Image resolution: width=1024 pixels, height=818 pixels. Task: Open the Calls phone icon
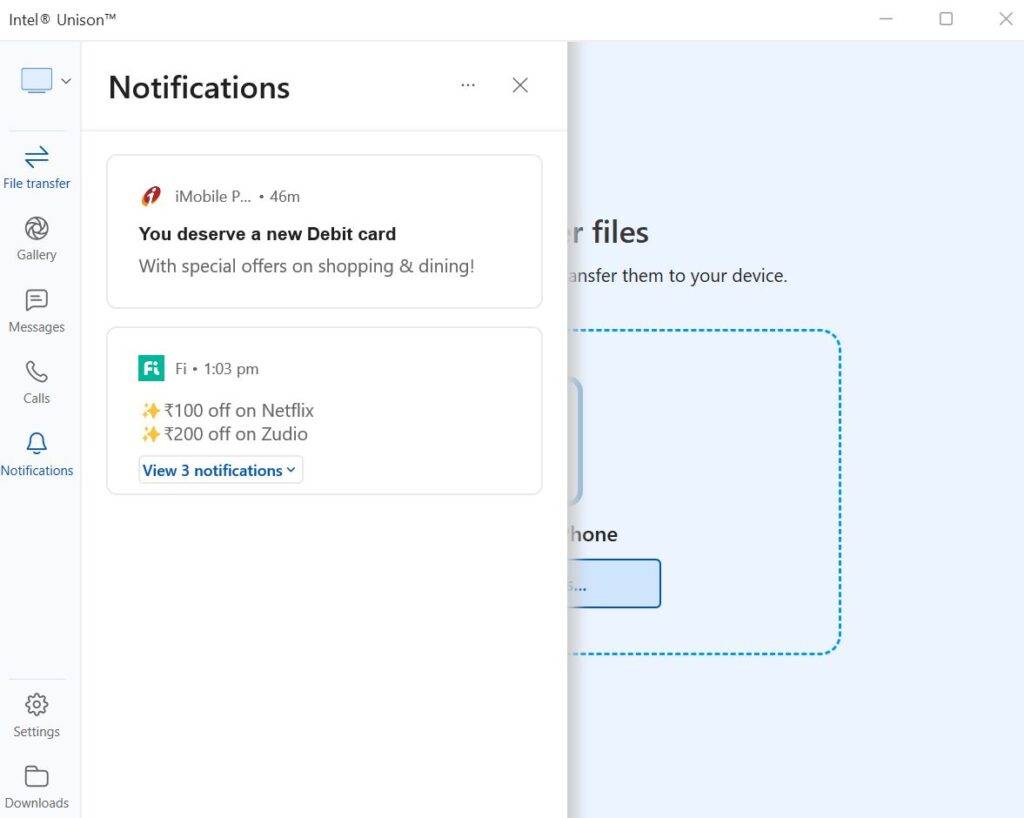pos(37,372)
